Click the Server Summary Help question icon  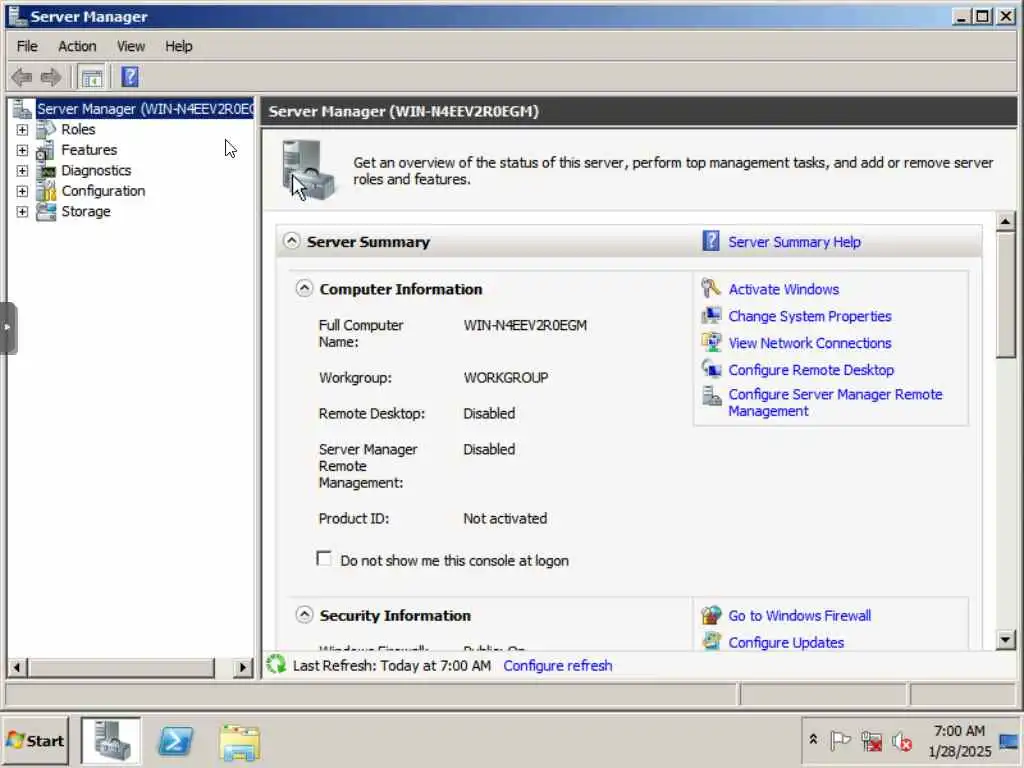pos(711,242)
